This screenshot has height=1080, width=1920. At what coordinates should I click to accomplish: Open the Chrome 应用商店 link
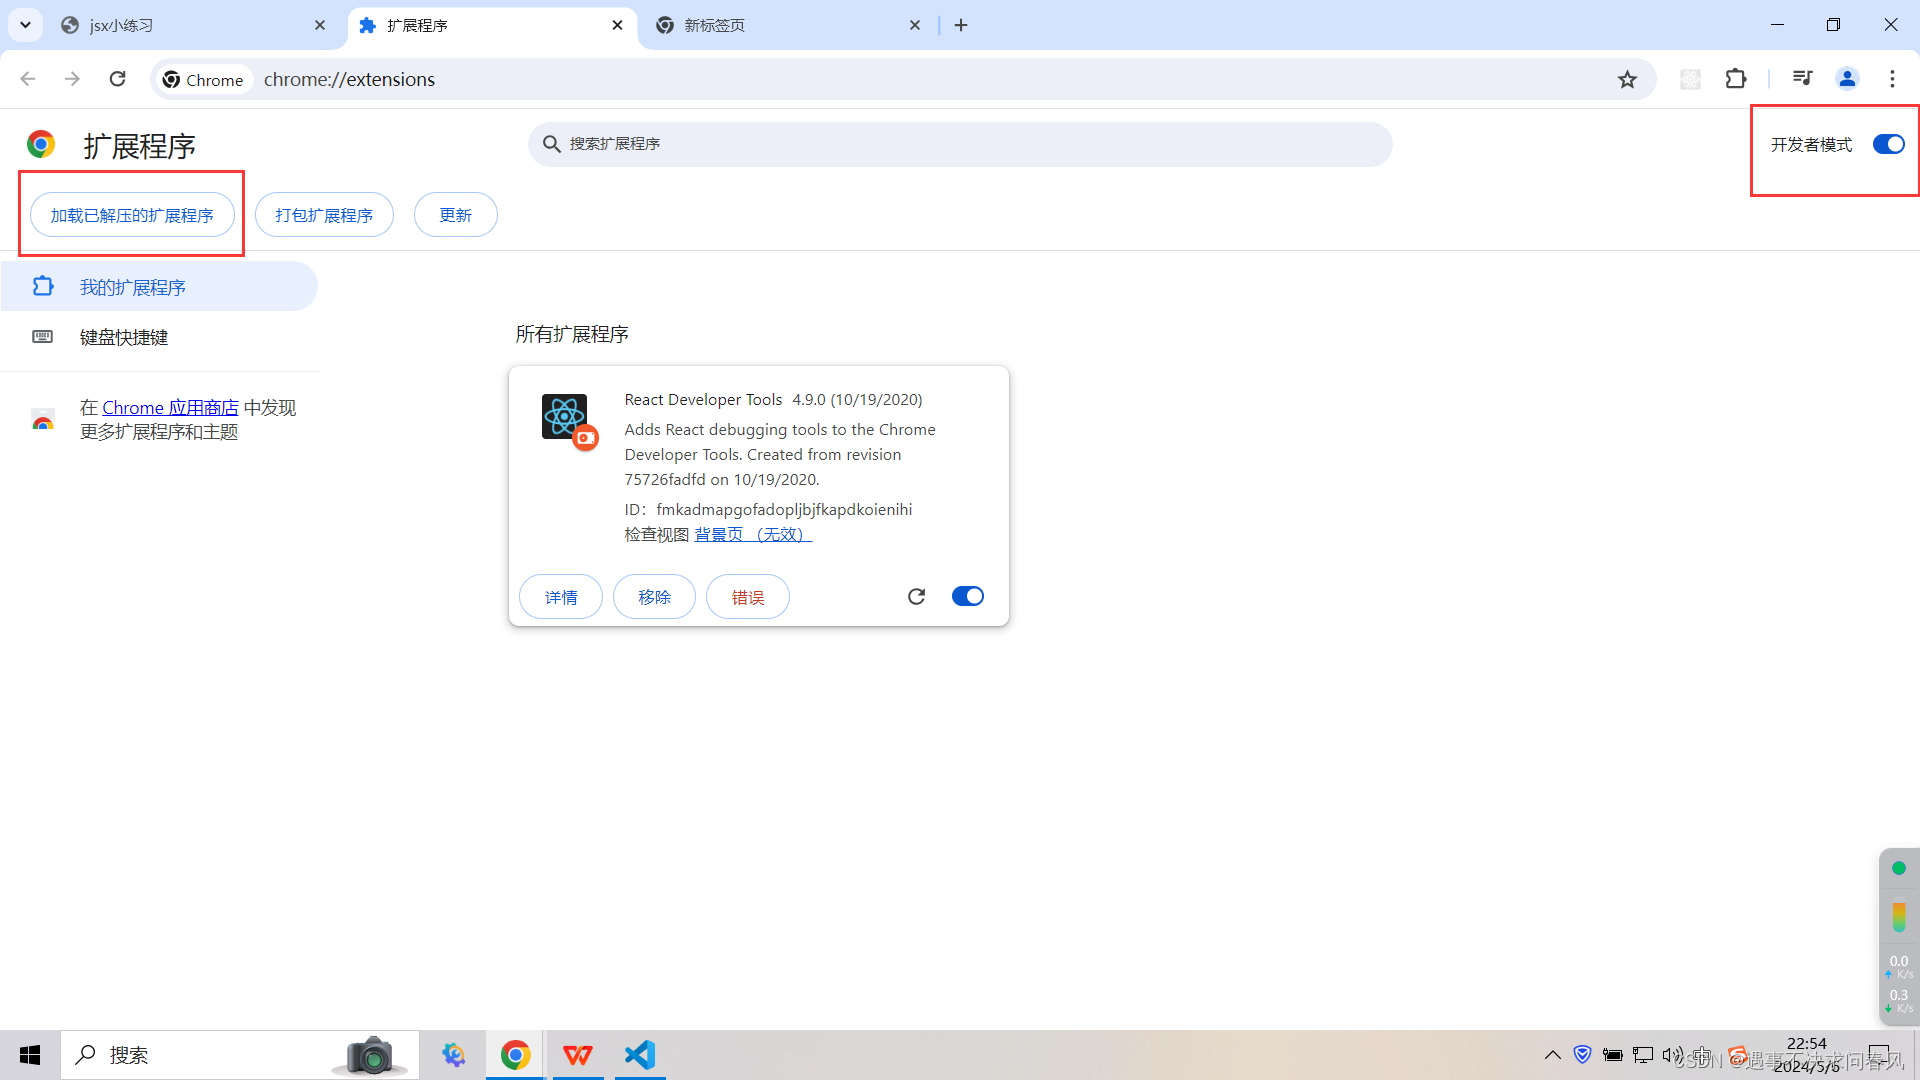coord(170,407)
